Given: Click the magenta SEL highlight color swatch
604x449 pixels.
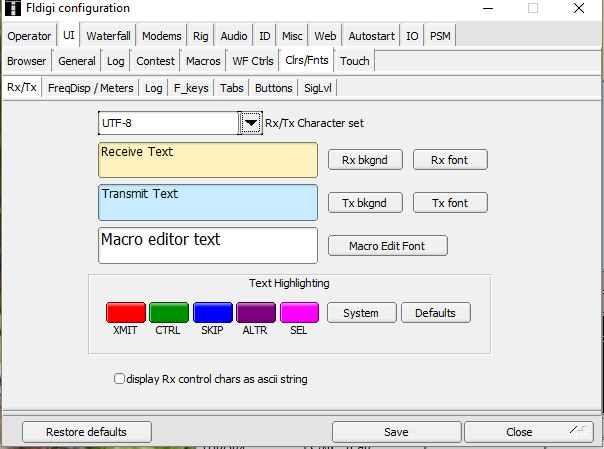Looking at the screenshot, I should (300, 312).
